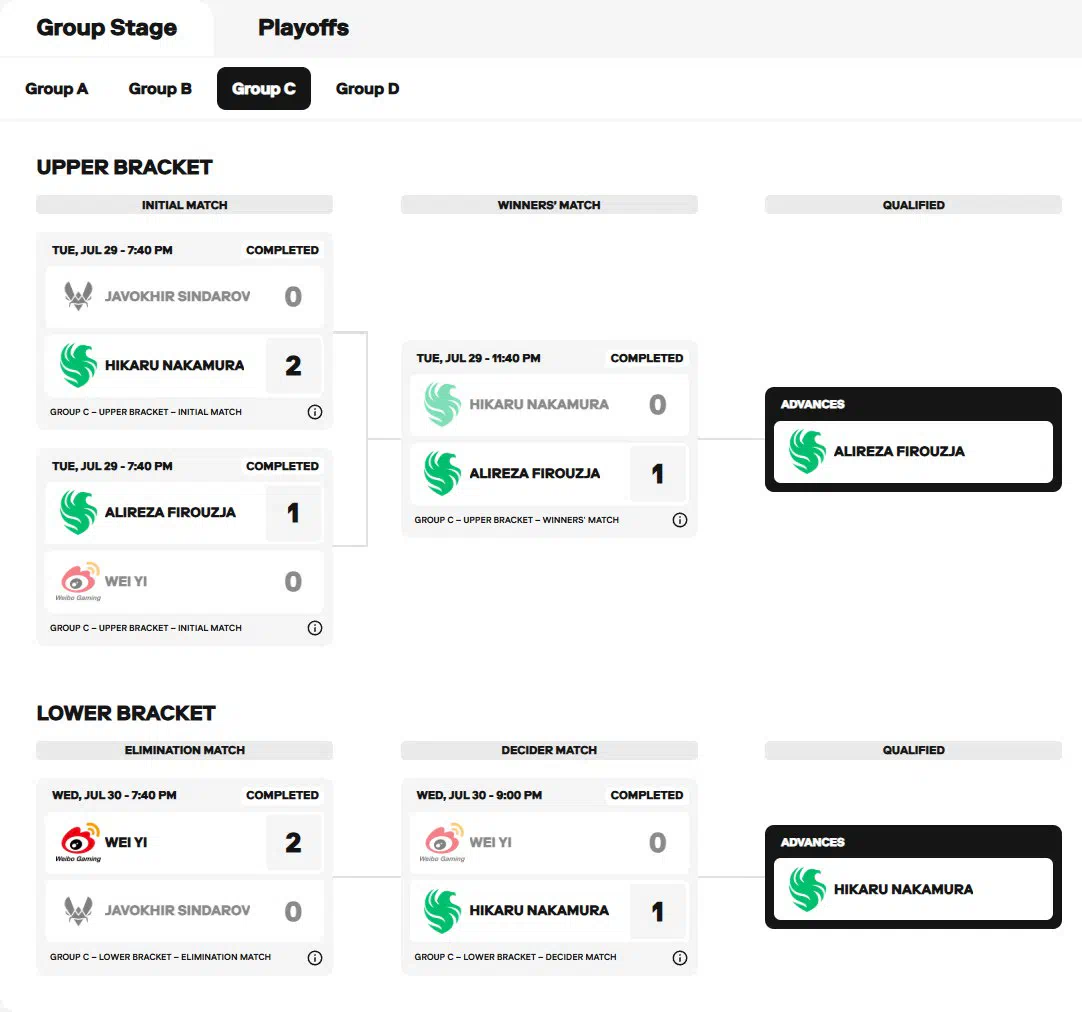Click faded Weibo logo beside Wei Yi in Decider Match

(x=443, y=842)
